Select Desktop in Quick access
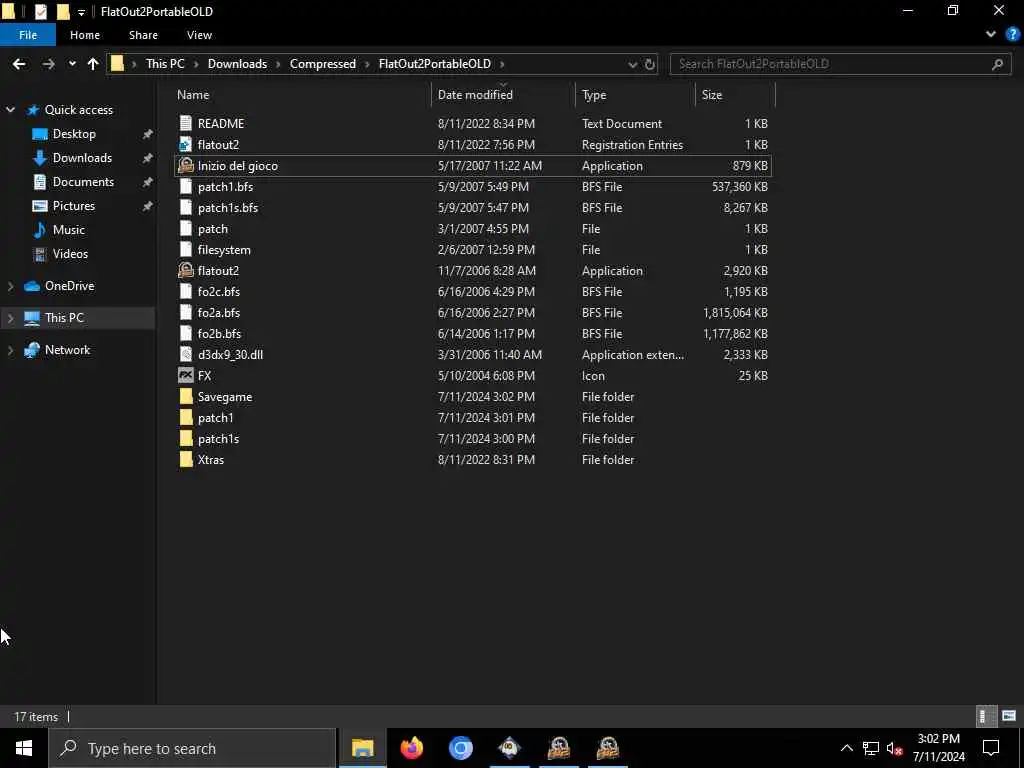1024x768 pixels. [74, 134]
